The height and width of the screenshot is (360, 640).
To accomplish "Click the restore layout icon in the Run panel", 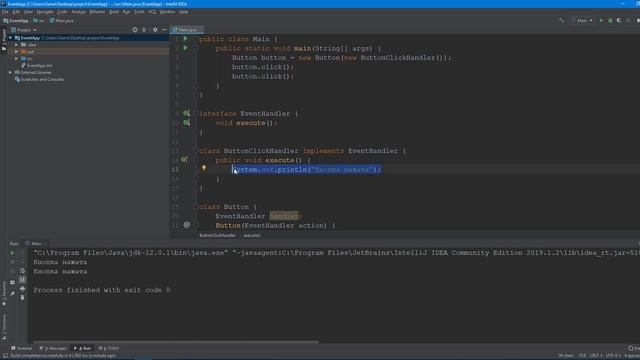I will (12, 282).
